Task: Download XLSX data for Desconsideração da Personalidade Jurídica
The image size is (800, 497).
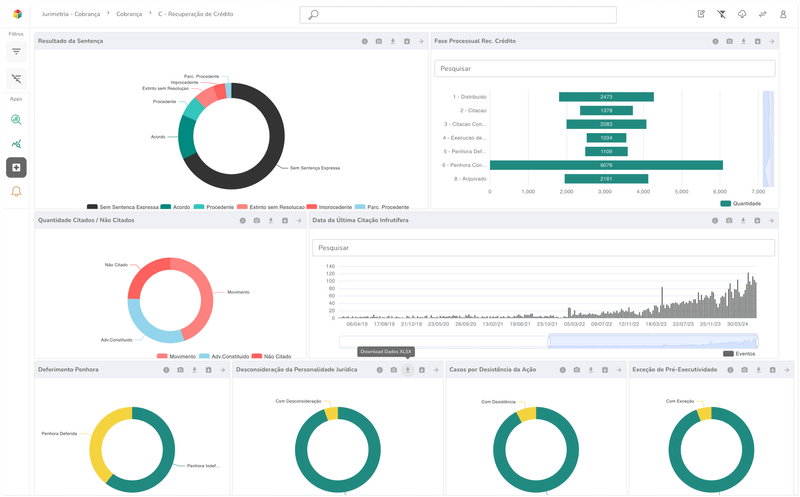Action: pyautogui.click(x=407, y=370)
